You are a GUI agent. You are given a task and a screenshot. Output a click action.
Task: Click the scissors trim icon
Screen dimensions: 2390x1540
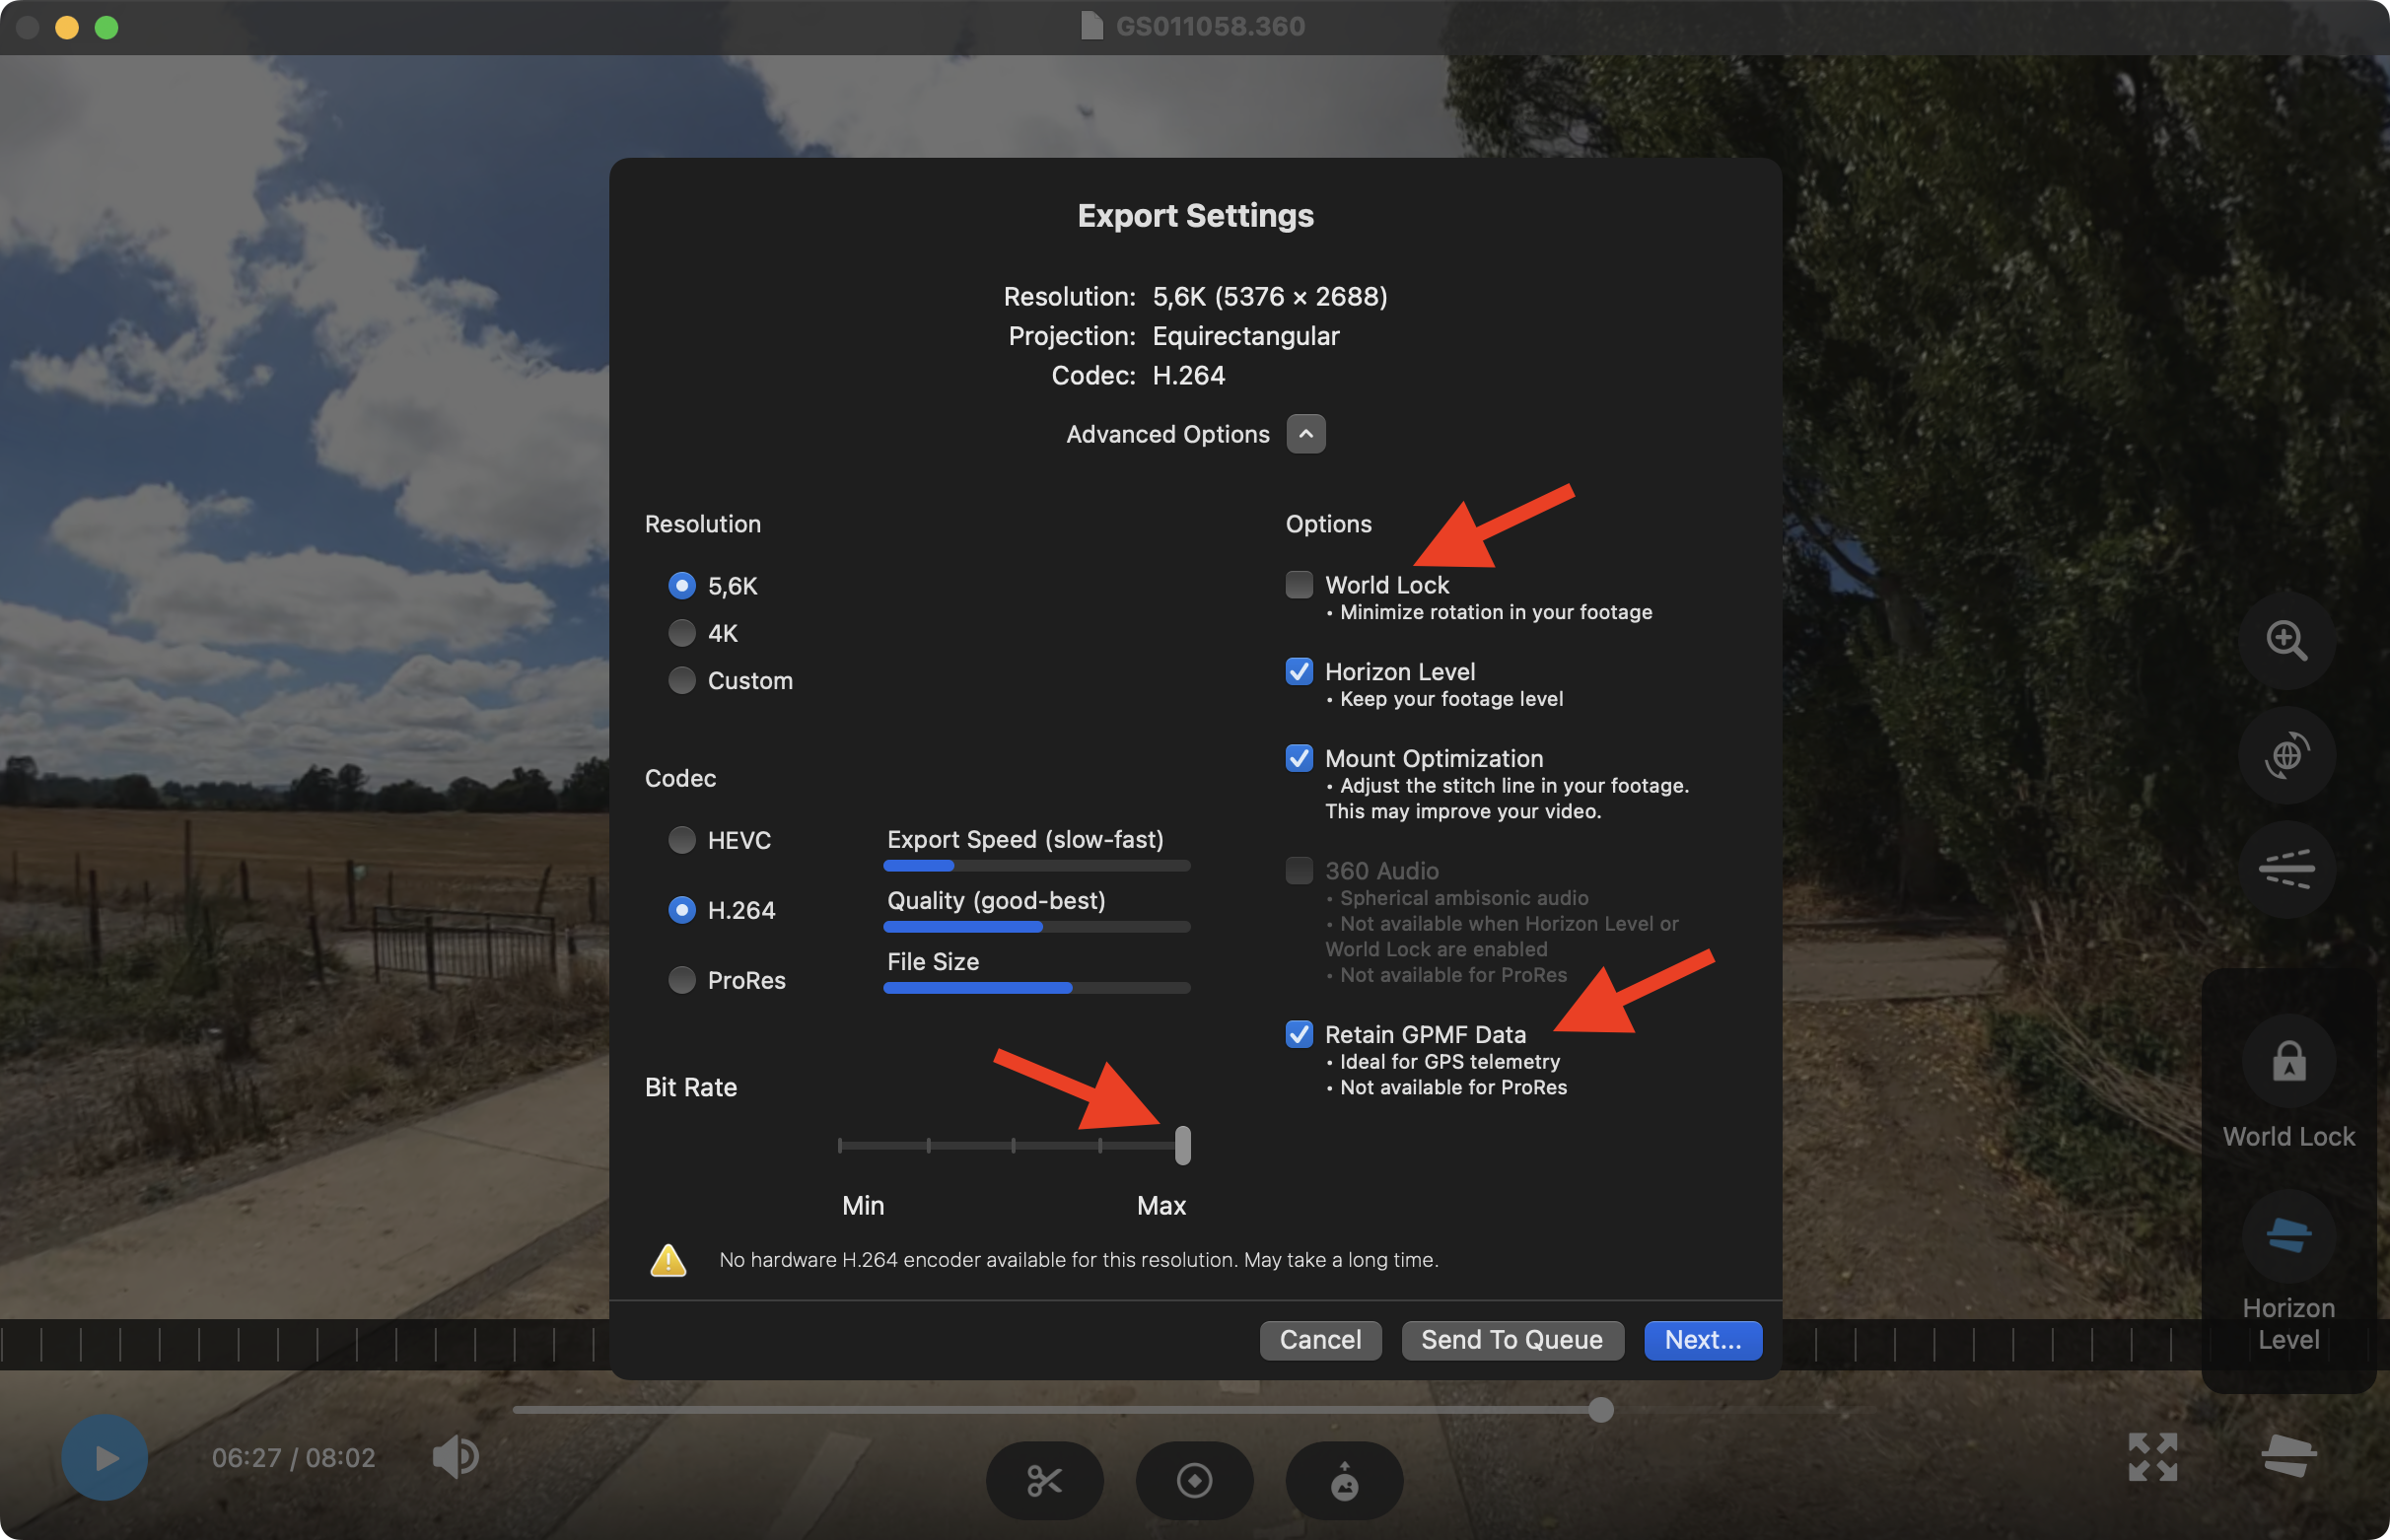[1044, 1480]
